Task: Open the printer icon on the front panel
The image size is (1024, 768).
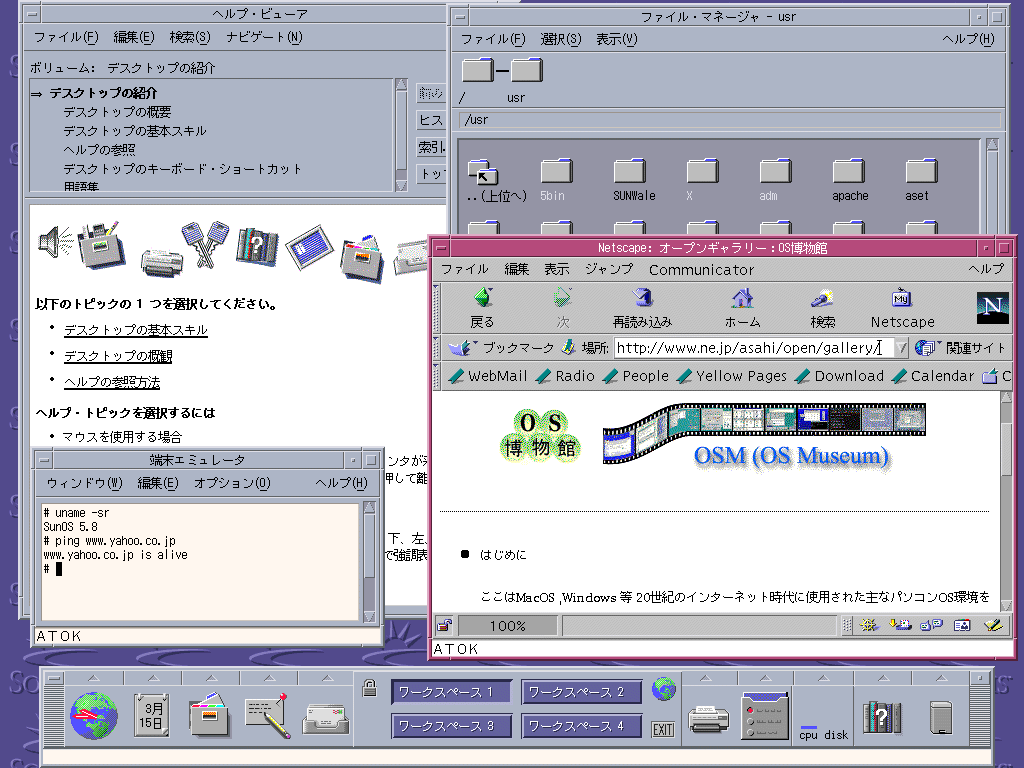Action: pos(709,718)
